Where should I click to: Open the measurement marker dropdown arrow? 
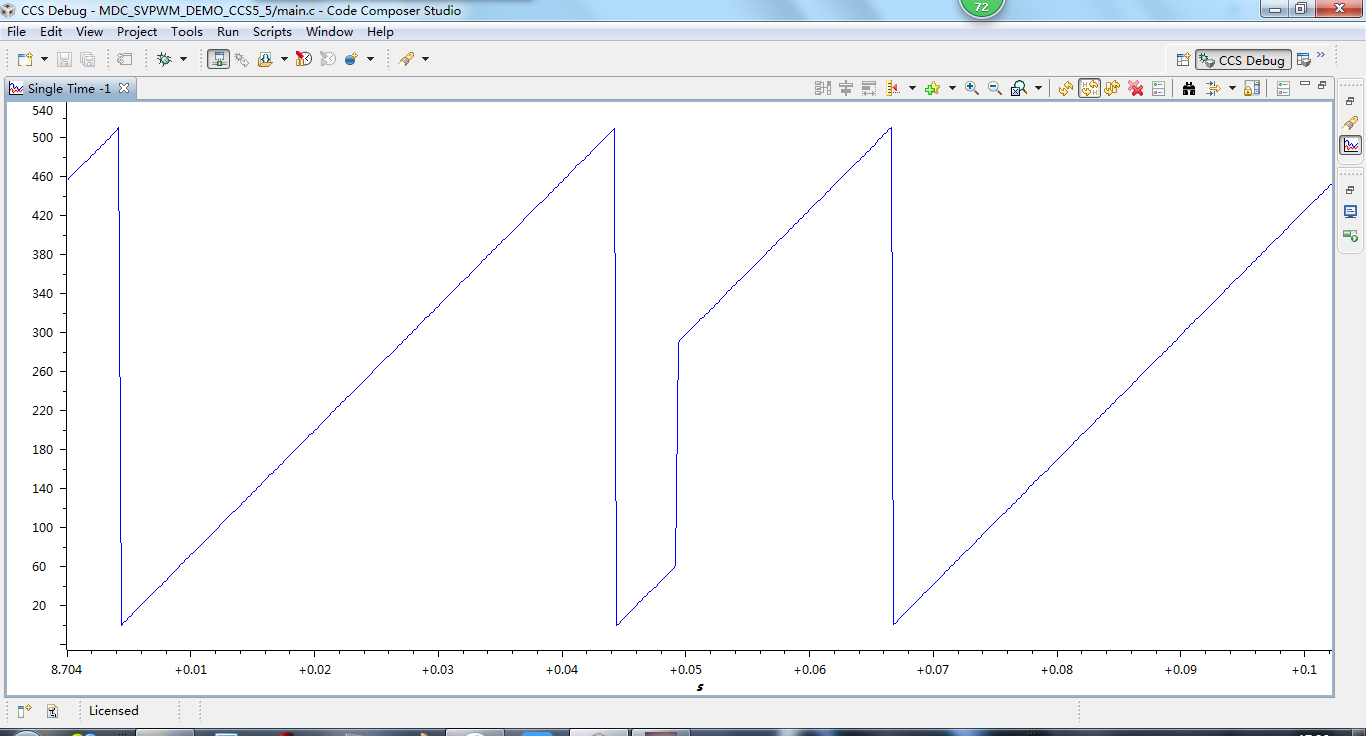pos(912,88)
